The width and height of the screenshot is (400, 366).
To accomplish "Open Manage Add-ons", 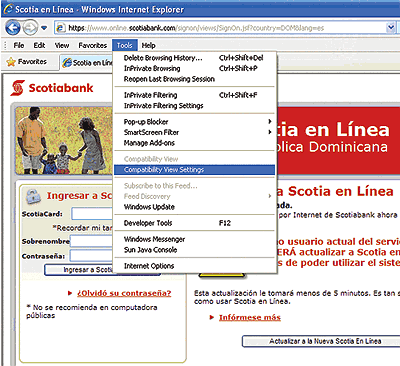I will (194, 143).
